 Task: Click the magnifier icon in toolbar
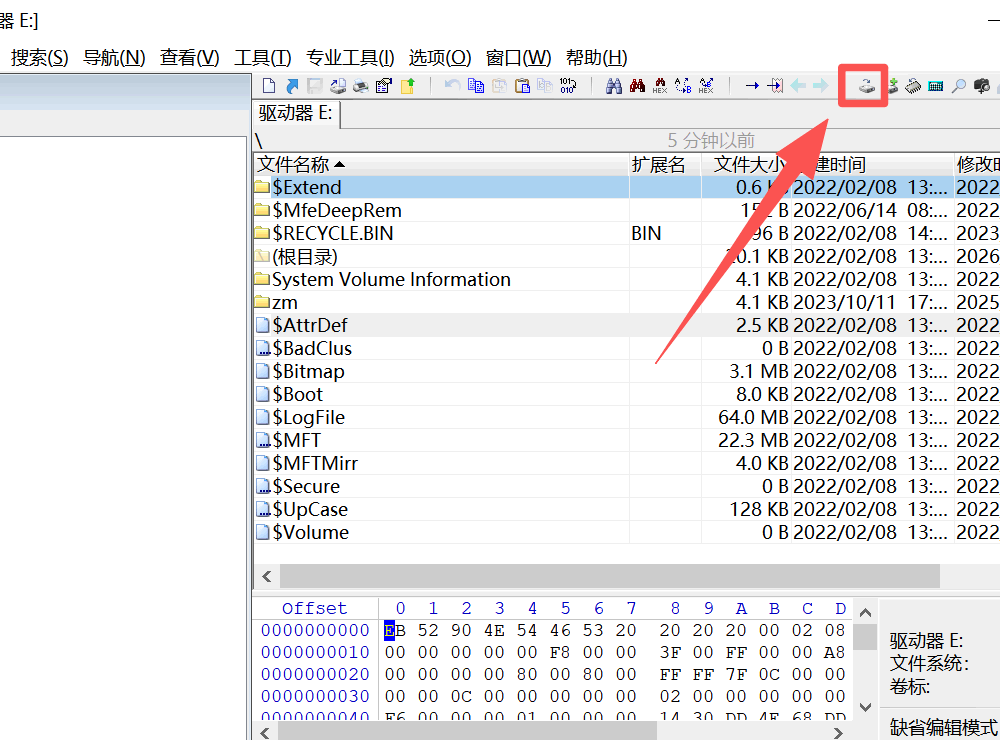coord(958,86)
